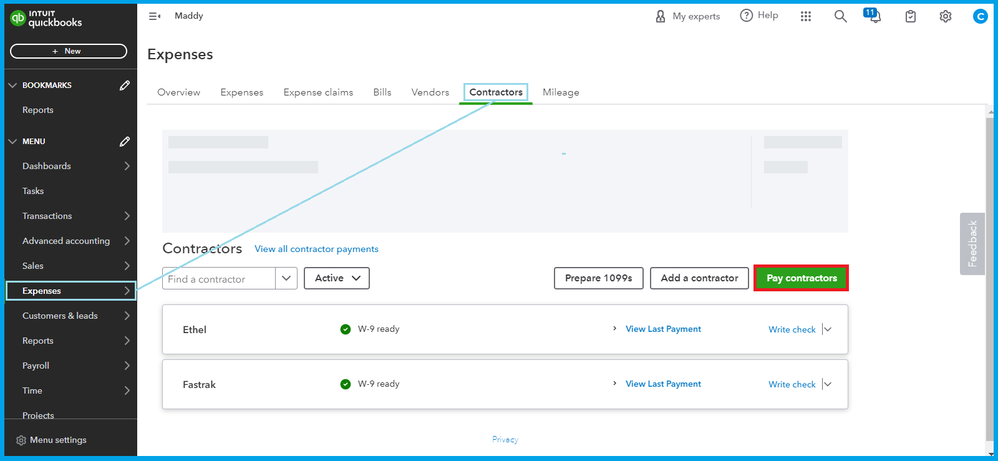This screenshot has width=998, height=461.
Task: Open notifications bell with 11 badge
Action: pyautogui.click(x=872, y=16)
